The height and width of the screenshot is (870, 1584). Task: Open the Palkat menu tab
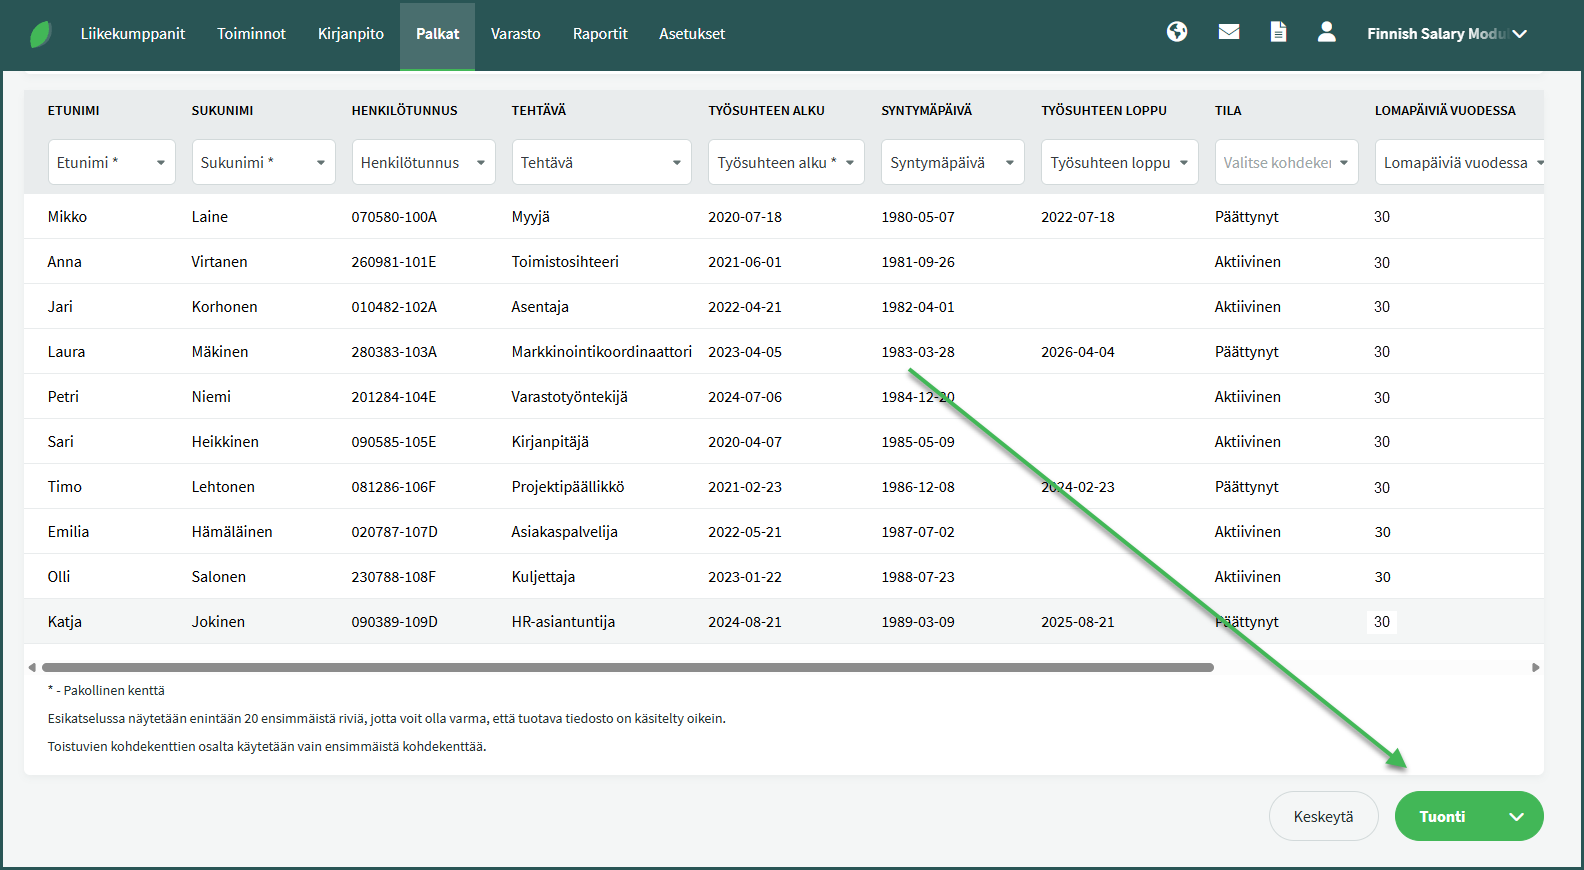(437, 34)
